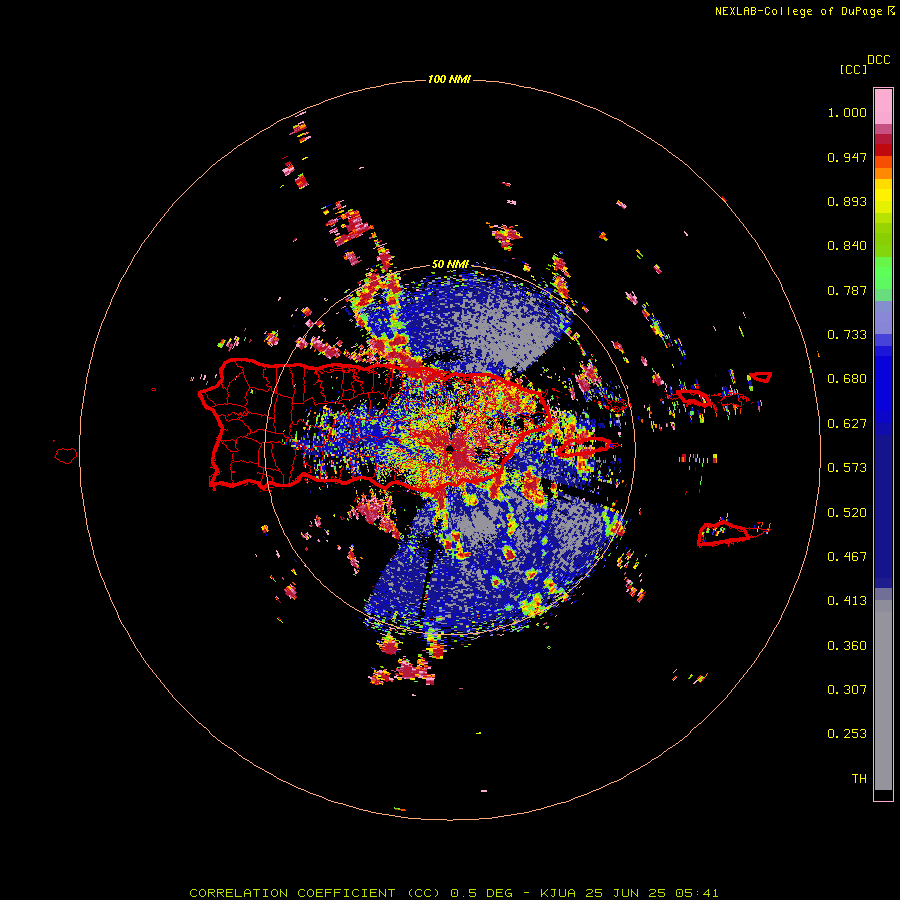Screen dimensions: 900x900
Task: Click the 0.680 value on color scale
Action: [x=847, y=379]
